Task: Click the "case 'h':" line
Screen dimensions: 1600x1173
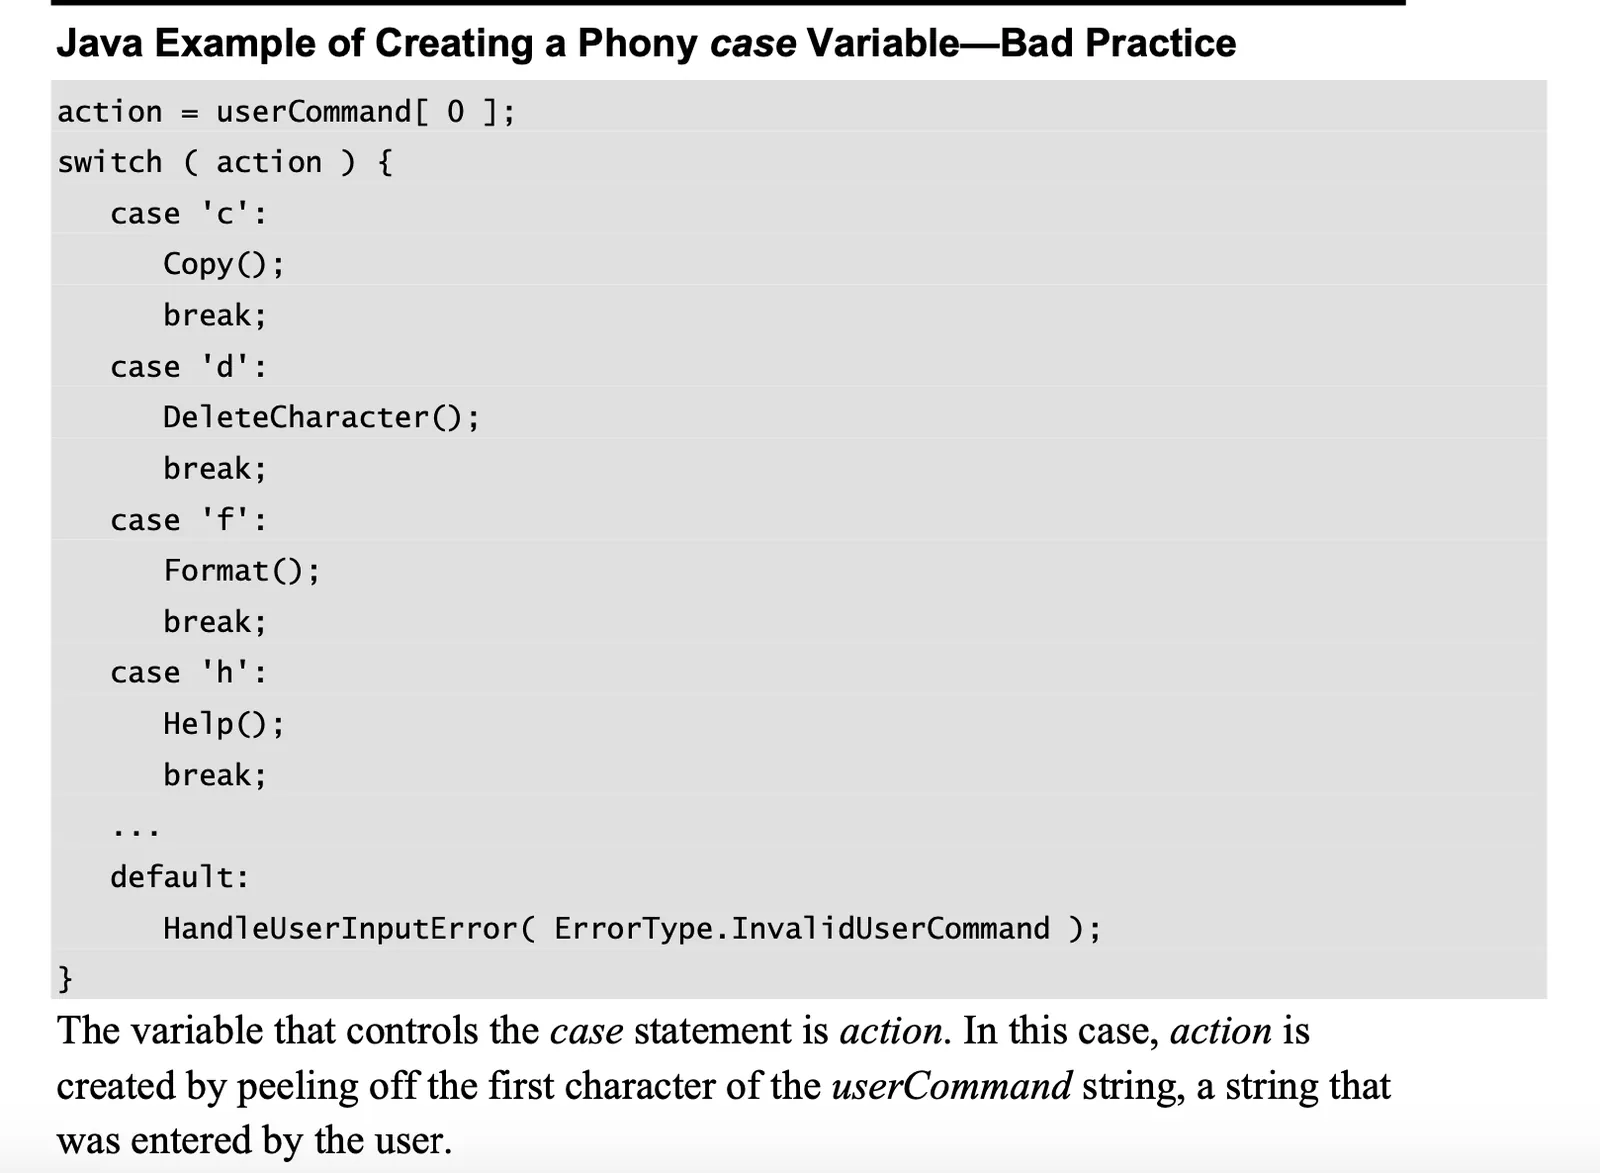Action: [x=189, y=673]
